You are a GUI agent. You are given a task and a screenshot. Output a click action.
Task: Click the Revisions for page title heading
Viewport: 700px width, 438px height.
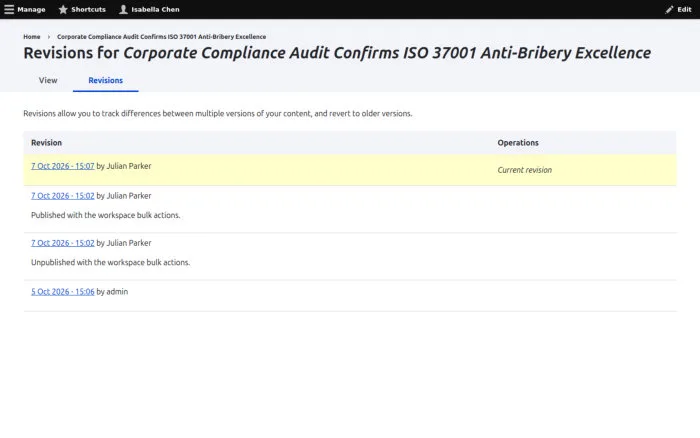[337, 53]
